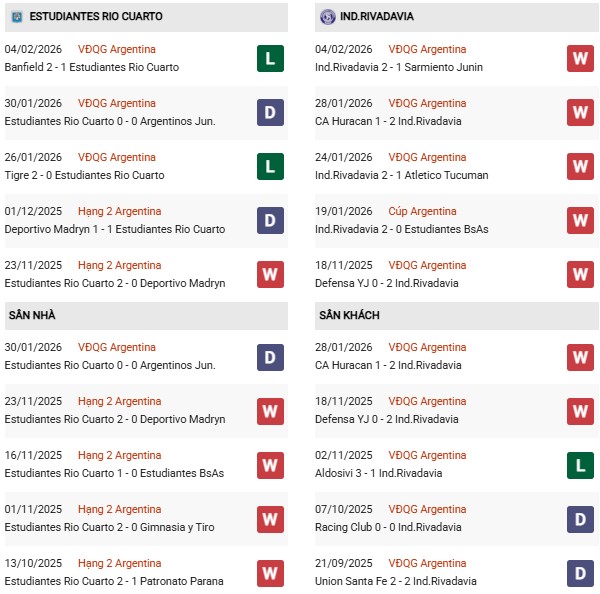Click the L result badge for Banfield match
The width and height of the screenshot is (600, 594).
pos(269,58)
